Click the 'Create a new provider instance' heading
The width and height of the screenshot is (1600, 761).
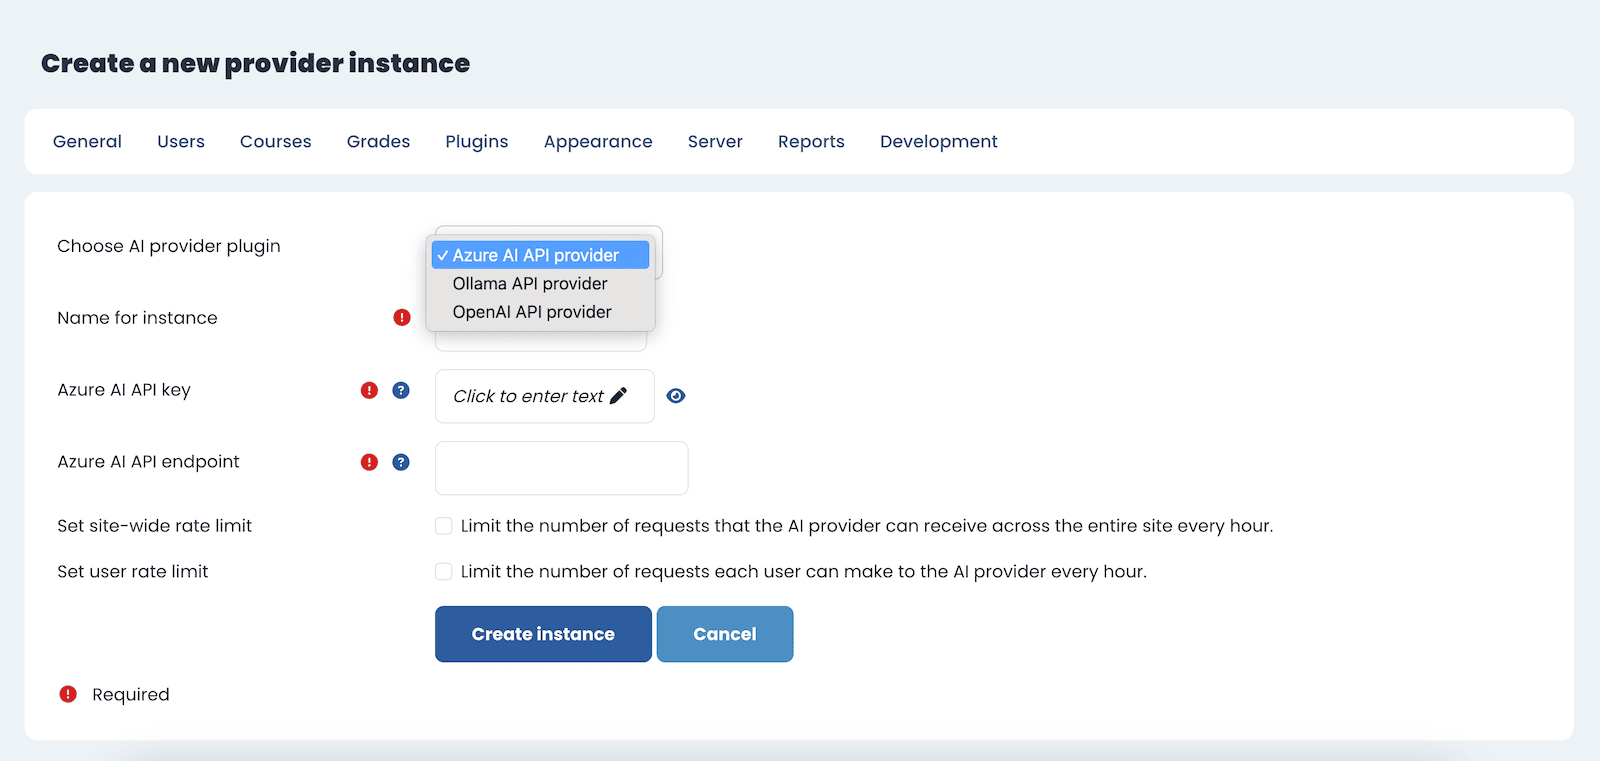(255, 63)
